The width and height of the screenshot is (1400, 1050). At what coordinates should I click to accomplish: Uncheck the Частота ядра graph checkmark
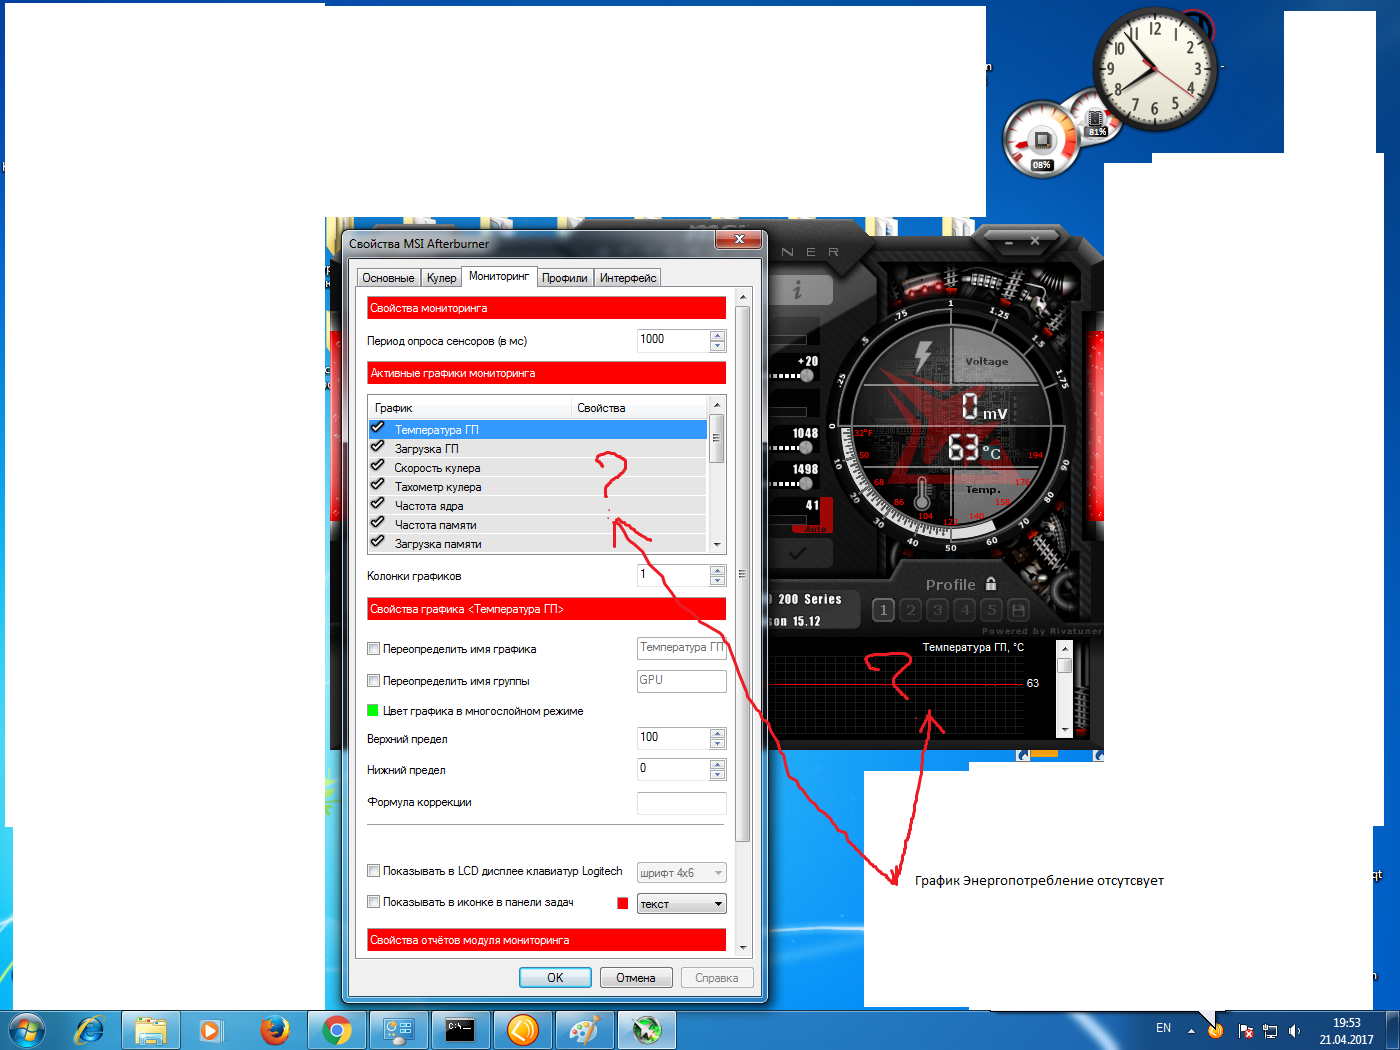(378, 504)
